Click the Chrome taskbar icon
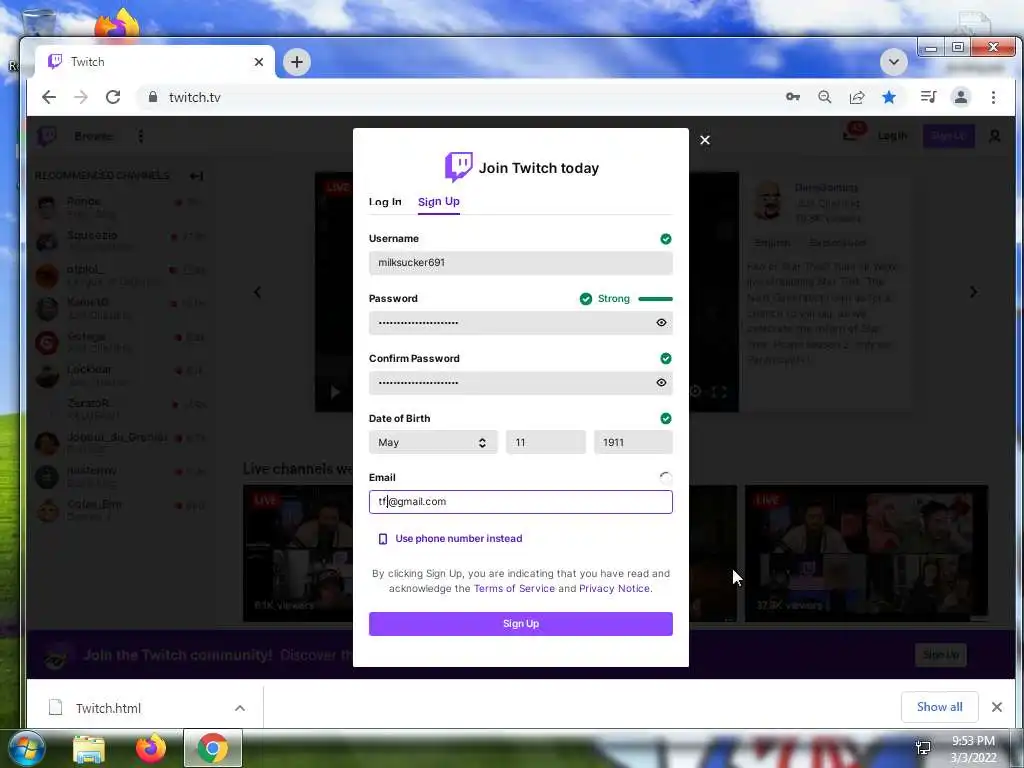Screen dimensions: 1024x768 (x=213, y=748)
